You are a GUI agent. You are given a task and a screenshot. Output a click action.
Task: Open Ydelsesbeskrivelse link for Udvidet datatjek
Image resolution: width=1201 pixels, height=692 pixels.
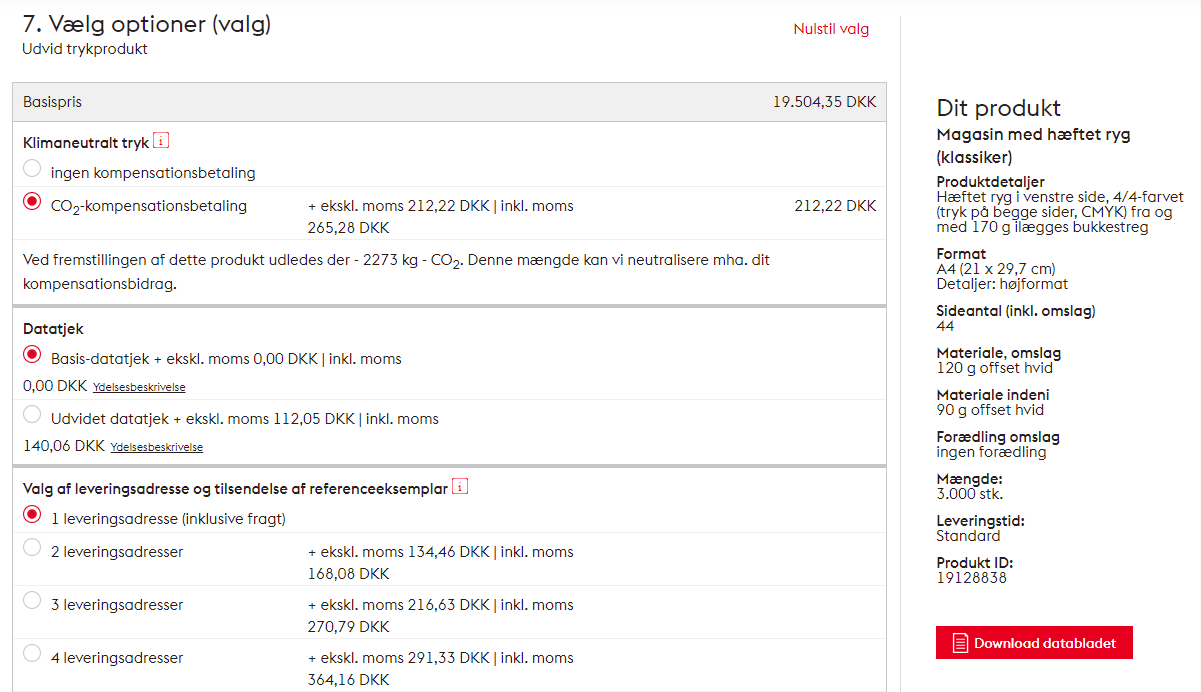pyautogui.click(x=156, y=447)
